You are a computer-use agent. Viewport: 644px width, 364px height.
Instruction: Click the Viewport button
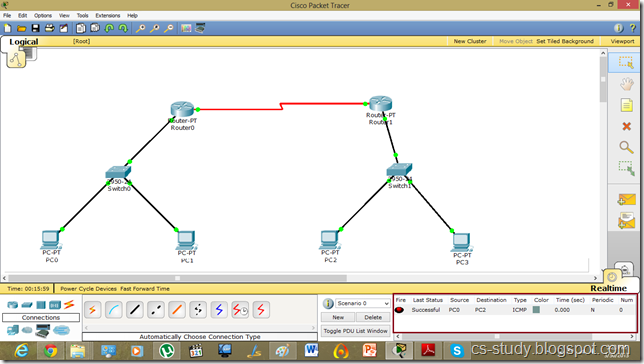(622, 41)
